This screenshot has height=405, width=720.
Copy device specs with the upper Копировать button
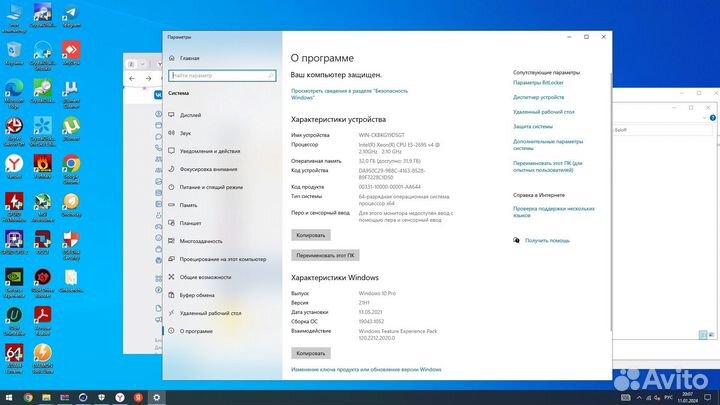coord(311,235)
